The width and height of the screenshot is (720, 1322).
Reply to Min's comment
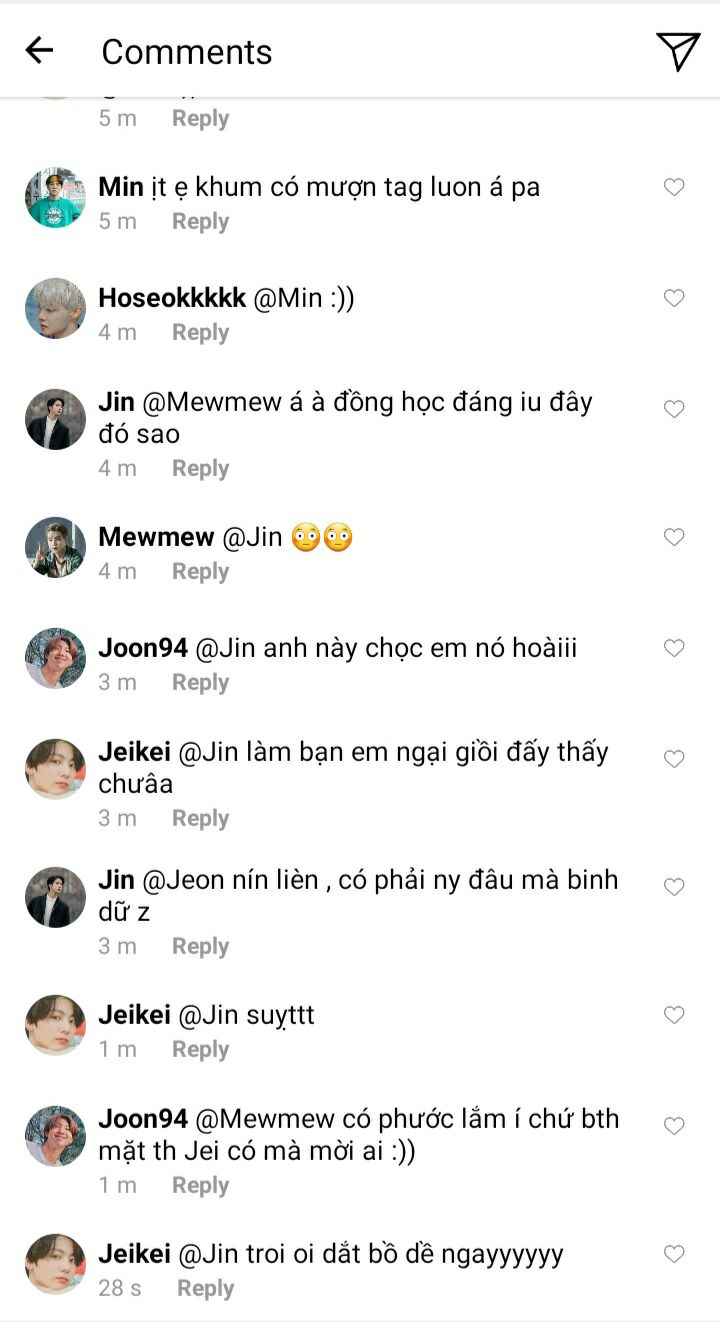coord(200,222)
